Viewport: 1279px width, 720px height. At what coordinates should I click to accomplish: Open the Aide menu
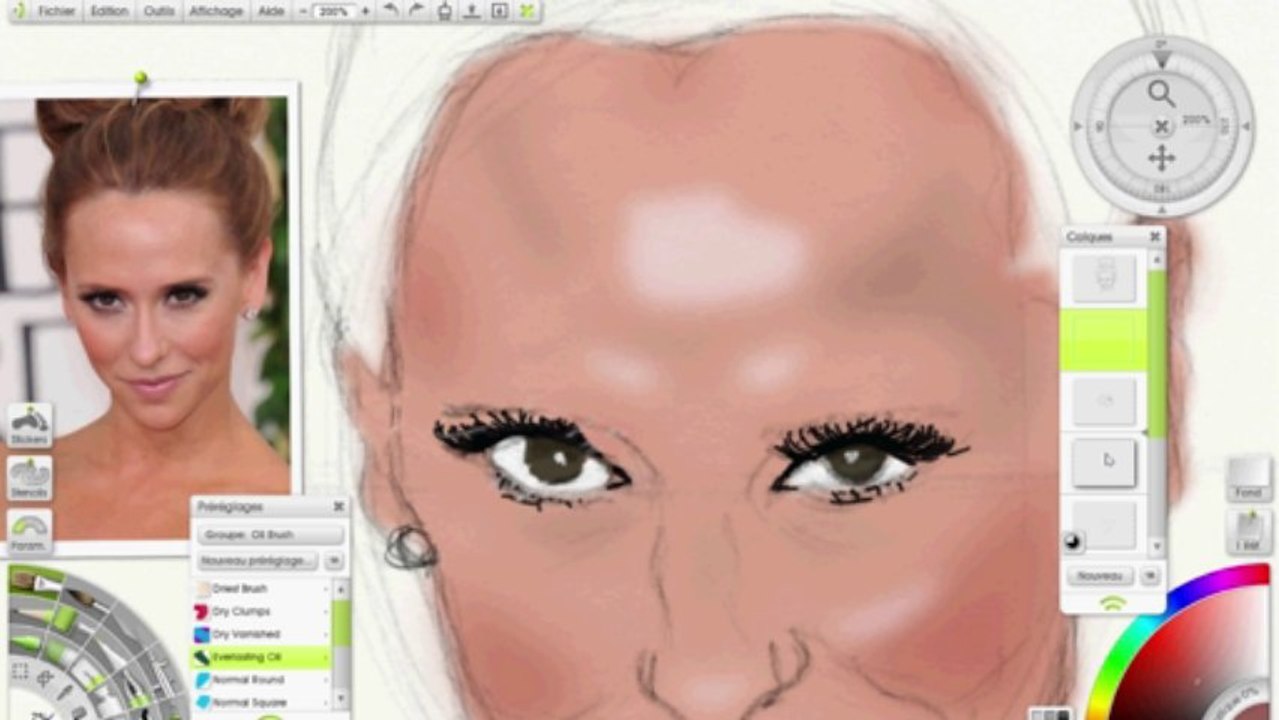pyautogui.click(x=270, y=11)
